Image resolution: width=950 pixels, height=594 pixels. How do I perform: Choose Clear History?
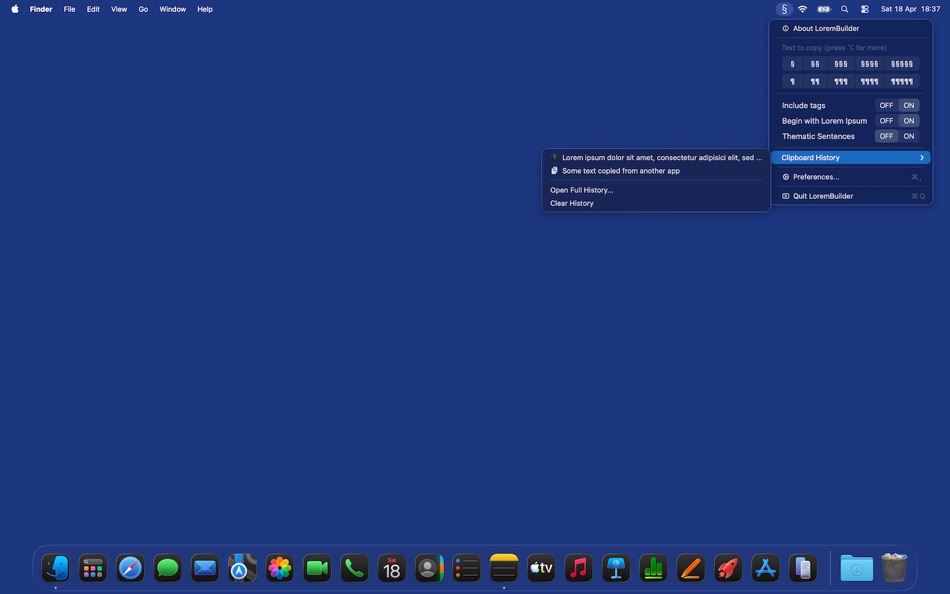pyautogui.click(x=656, y=203)
